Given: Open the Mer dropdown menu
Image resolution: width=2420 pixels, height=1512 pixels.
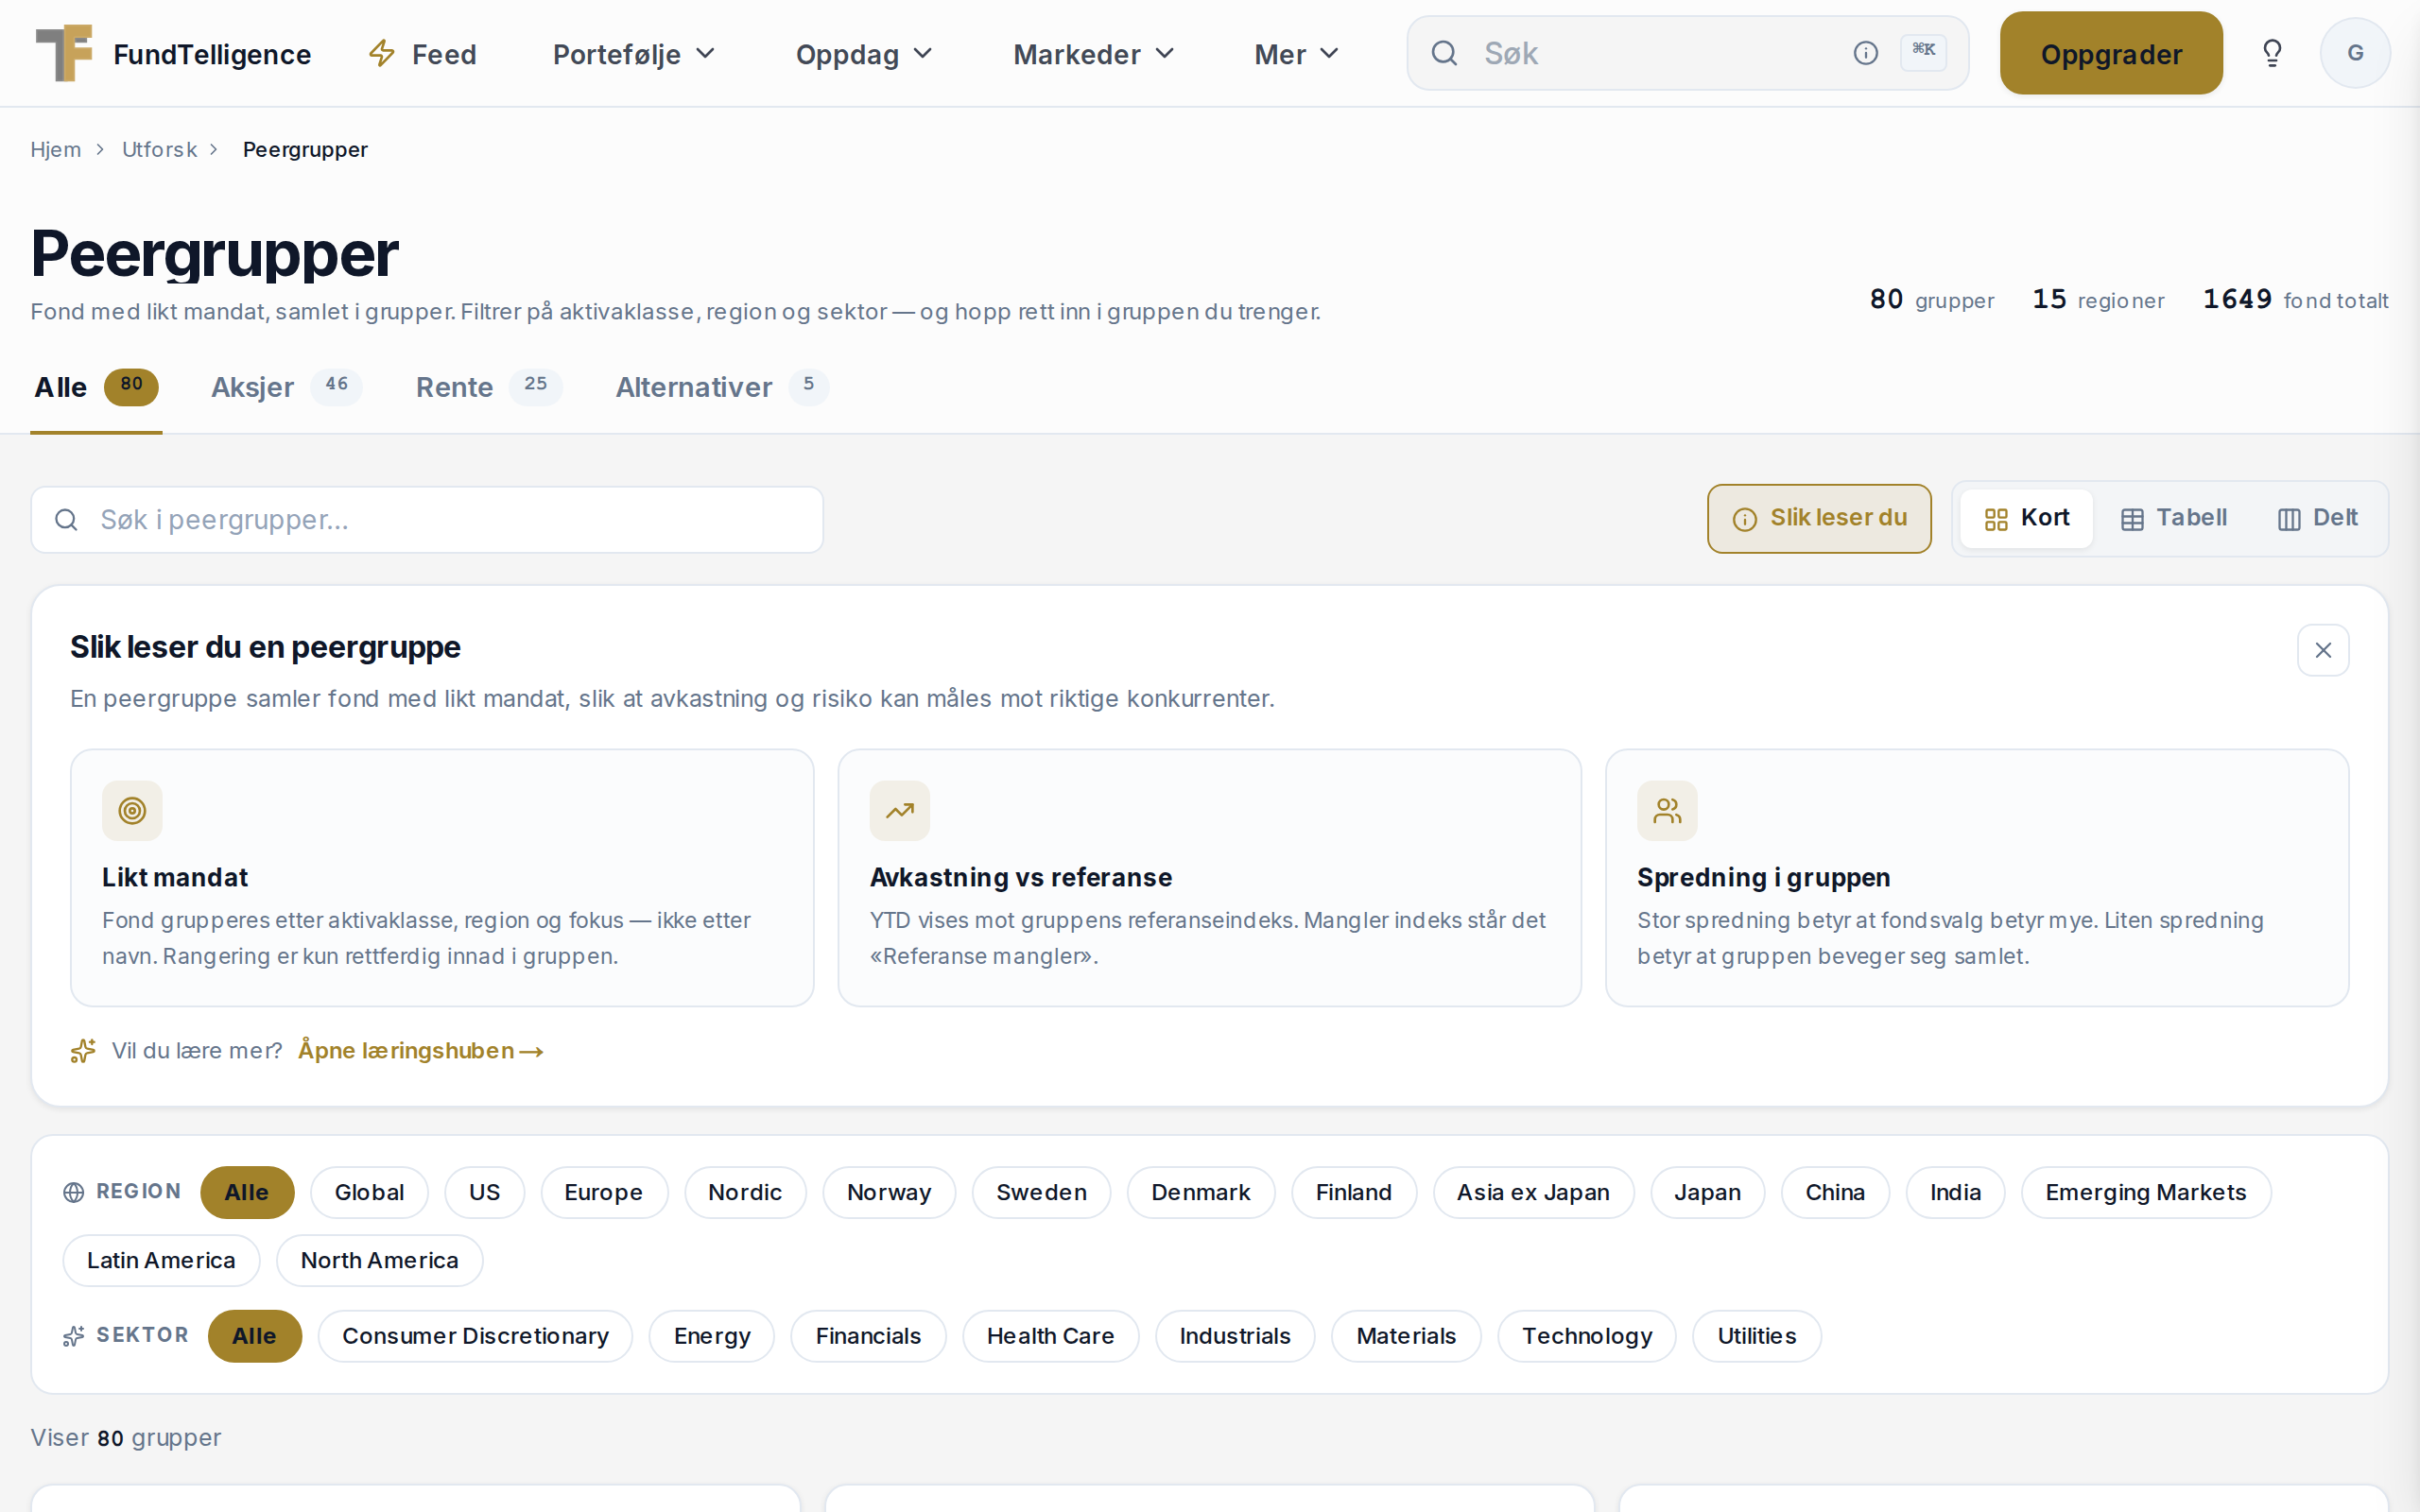Looking at the screenshot, I should click(1296, 54).
